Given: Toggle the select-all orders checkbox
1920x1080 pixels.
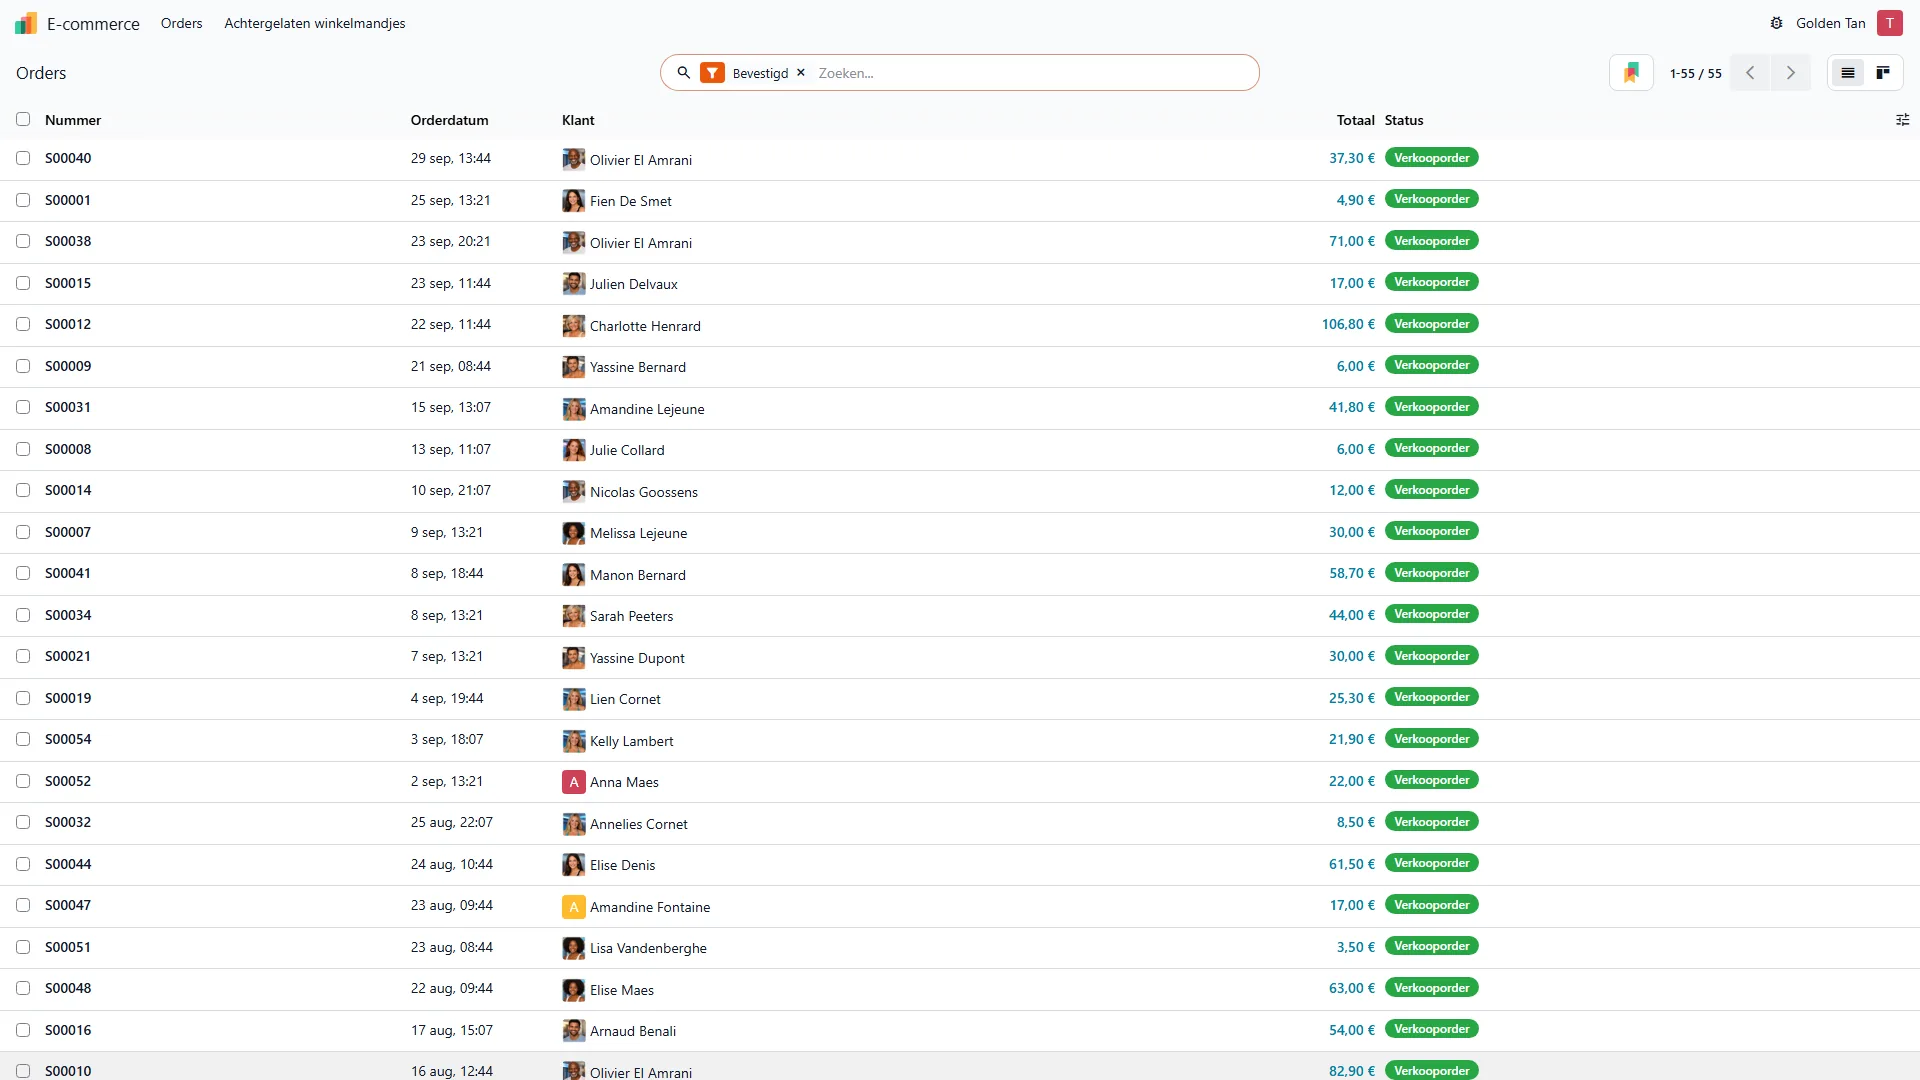Looking at the screenshot, I should pos(23,119).
